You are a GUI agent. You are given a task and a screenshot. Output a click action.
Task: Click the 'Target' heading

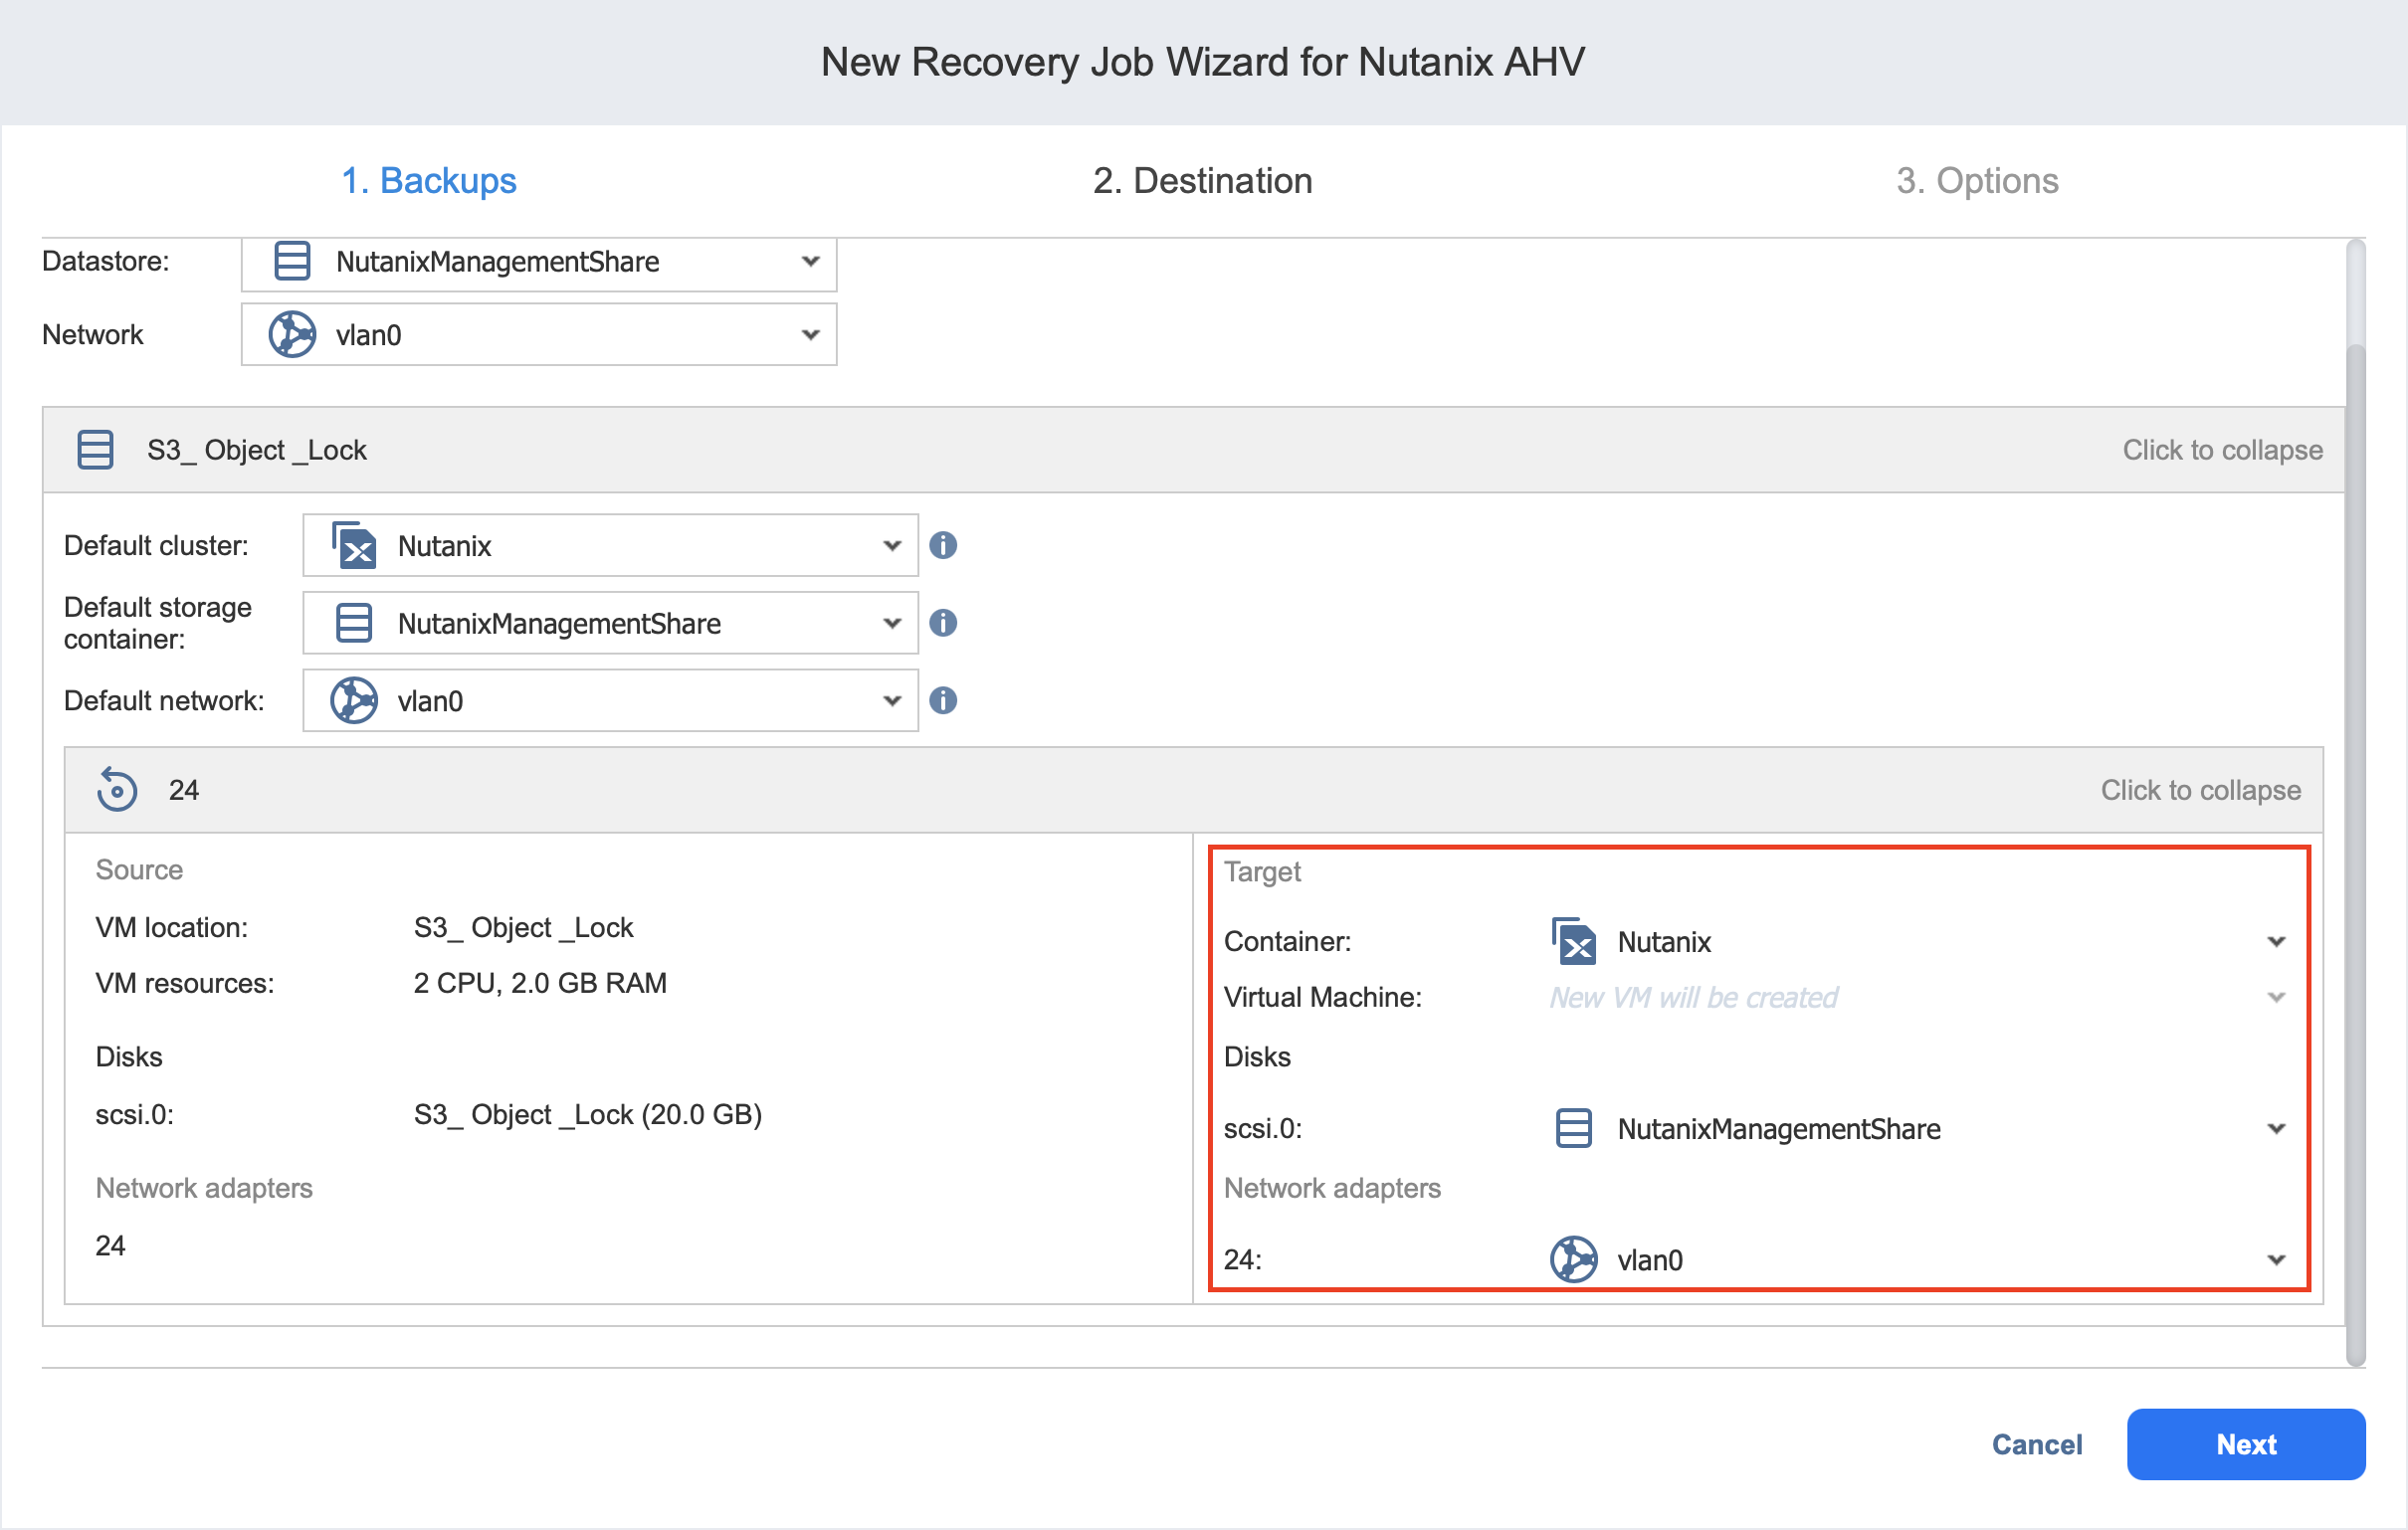tap(1262, 872)
